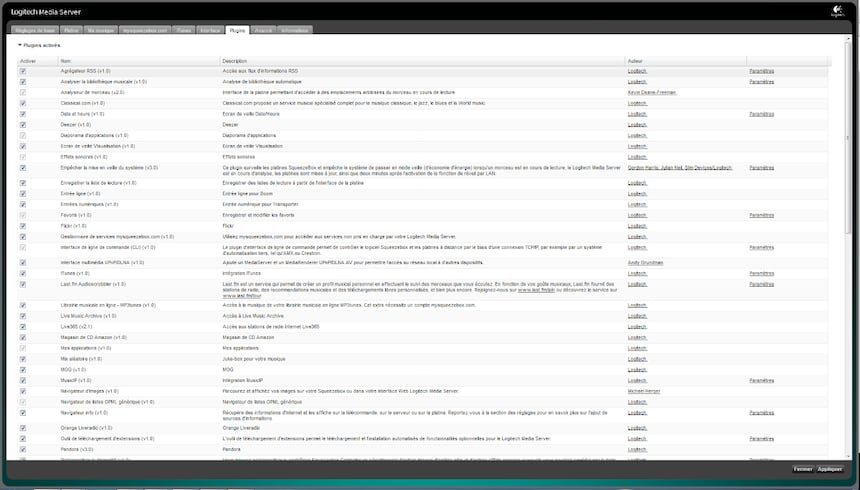Screen dimensions: 860x490
Task: Disable the Date et heure plugin
Action: 23,114
